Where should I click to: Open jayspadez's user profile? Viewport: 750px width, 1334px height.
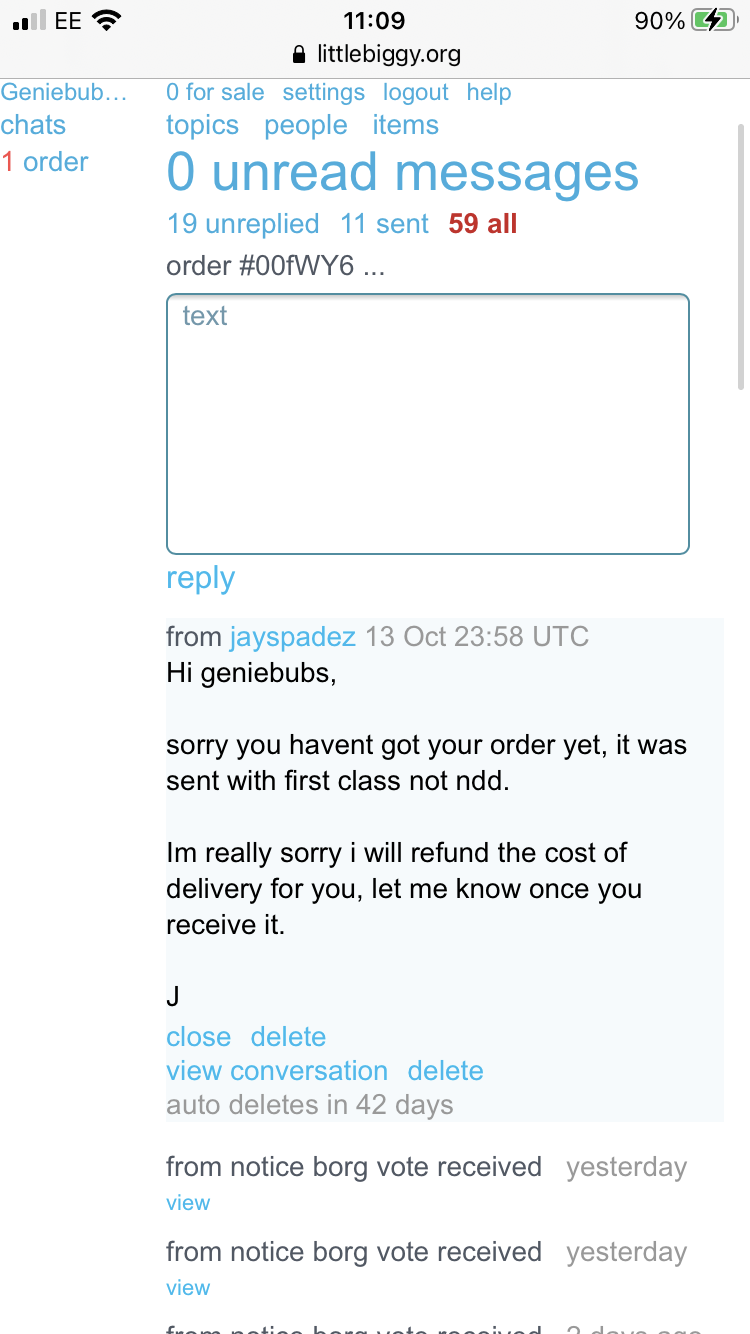coord(292,637)
